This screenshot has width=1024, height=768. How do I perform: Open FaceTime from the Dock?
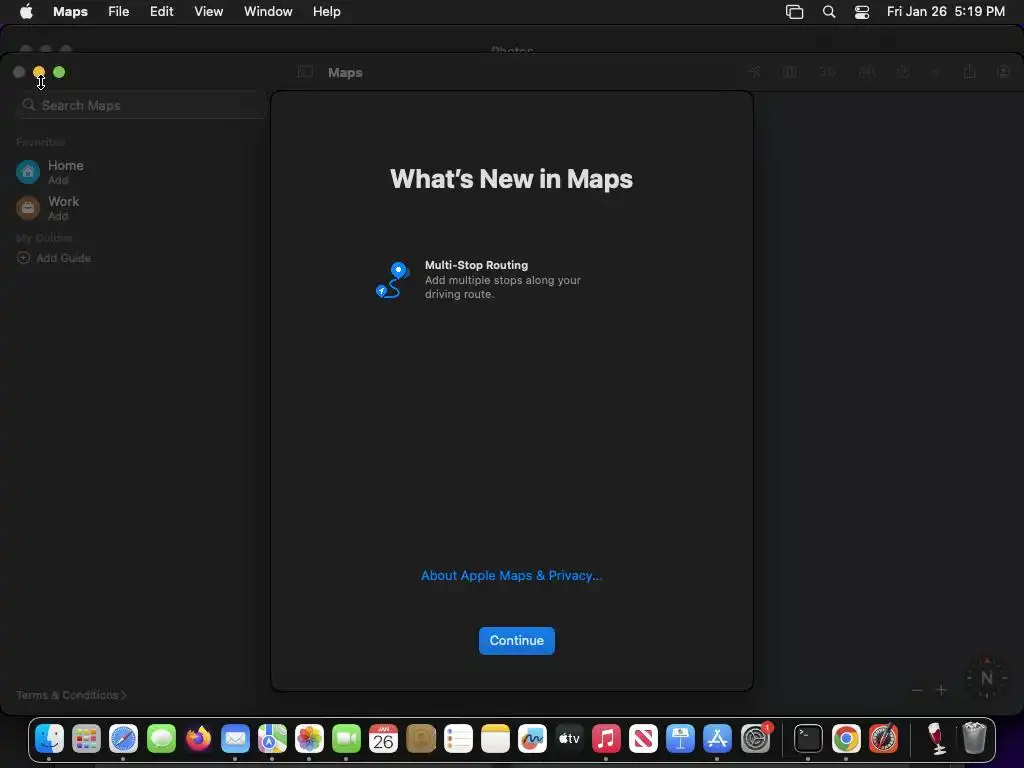point(346,739)
